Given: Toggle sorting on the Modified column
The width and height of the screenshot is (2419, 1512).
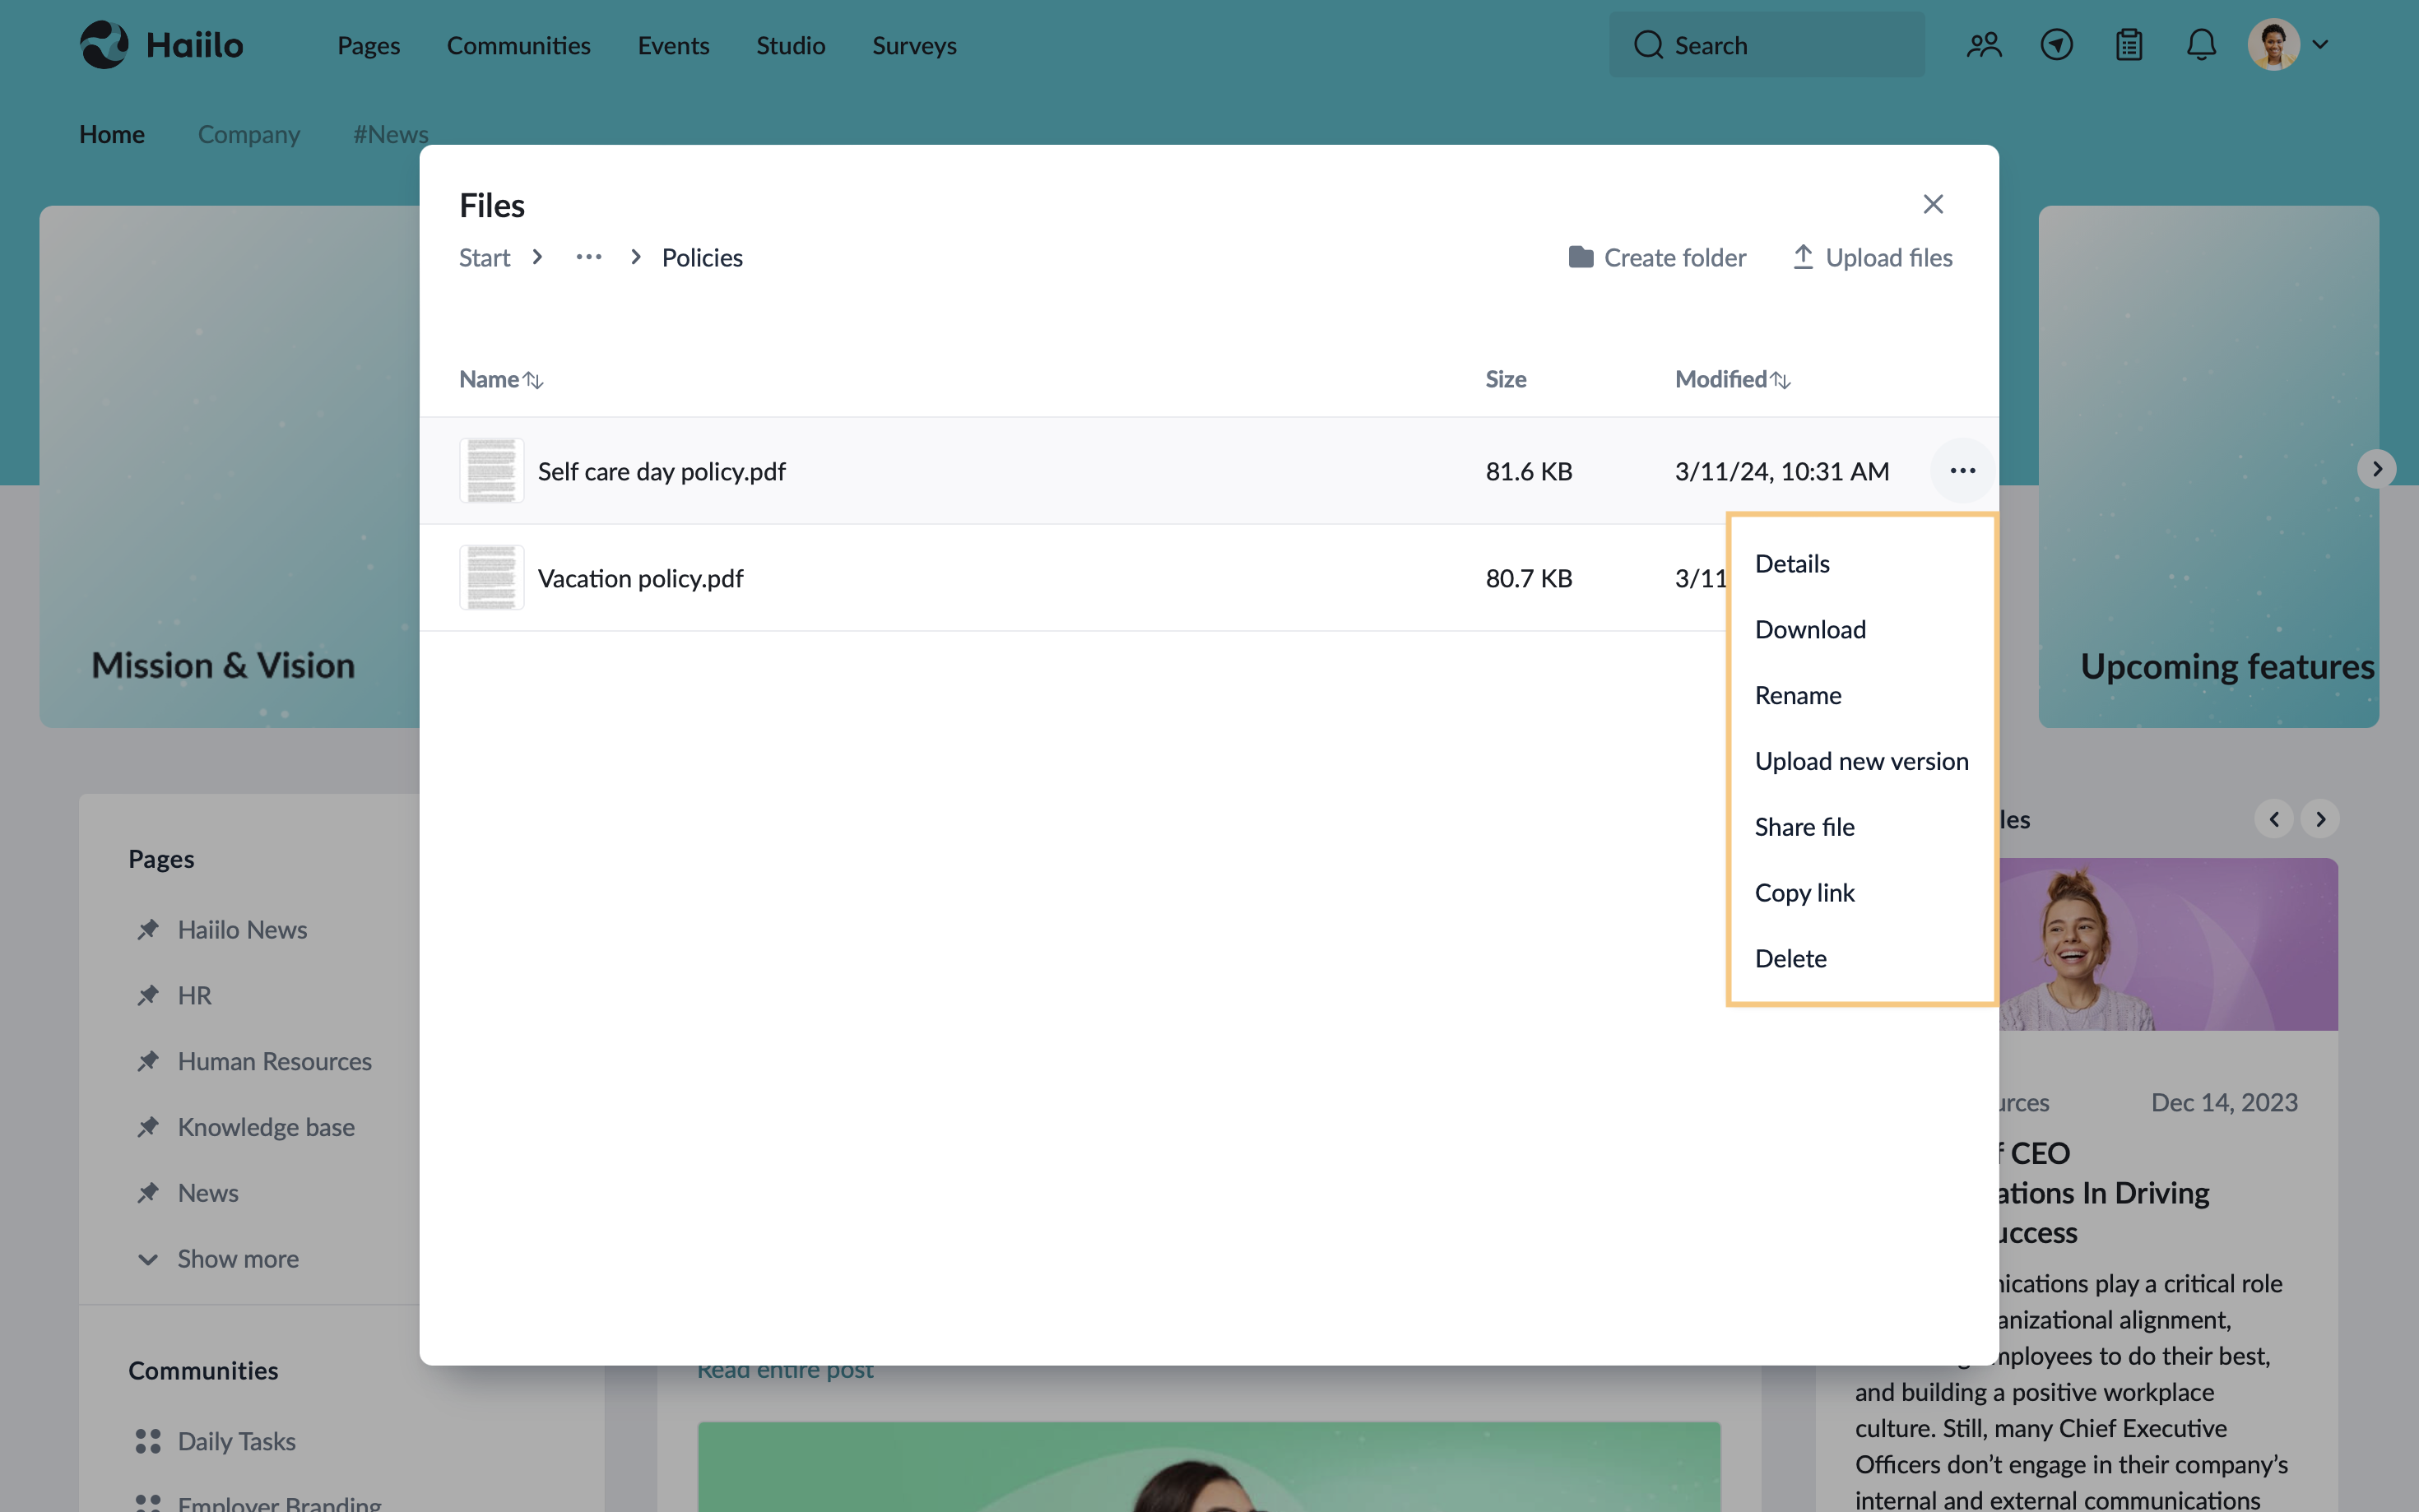Looking at the screenshot, I should pos(1781,379).
